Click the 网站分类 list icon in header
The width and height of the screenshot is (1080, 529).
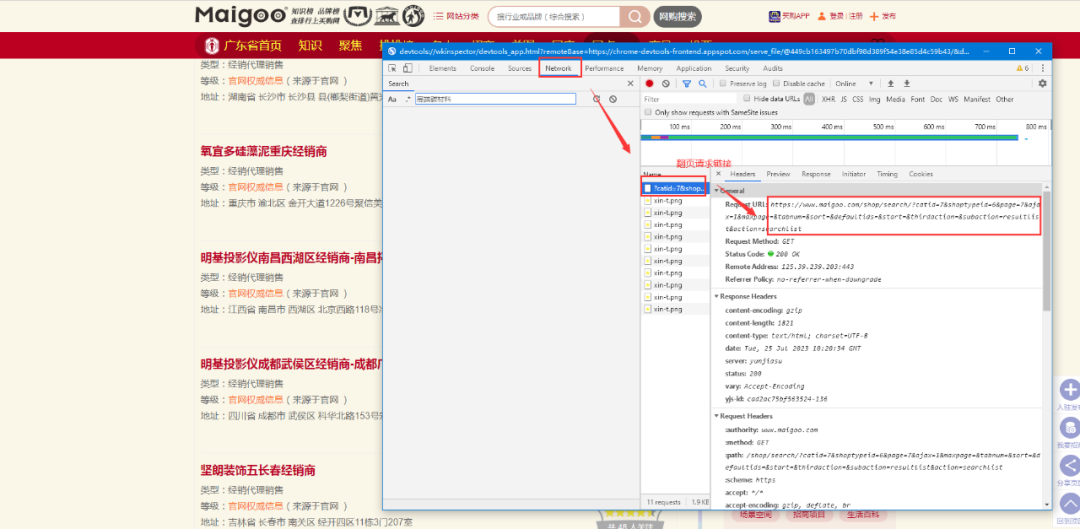coord(438,16)
